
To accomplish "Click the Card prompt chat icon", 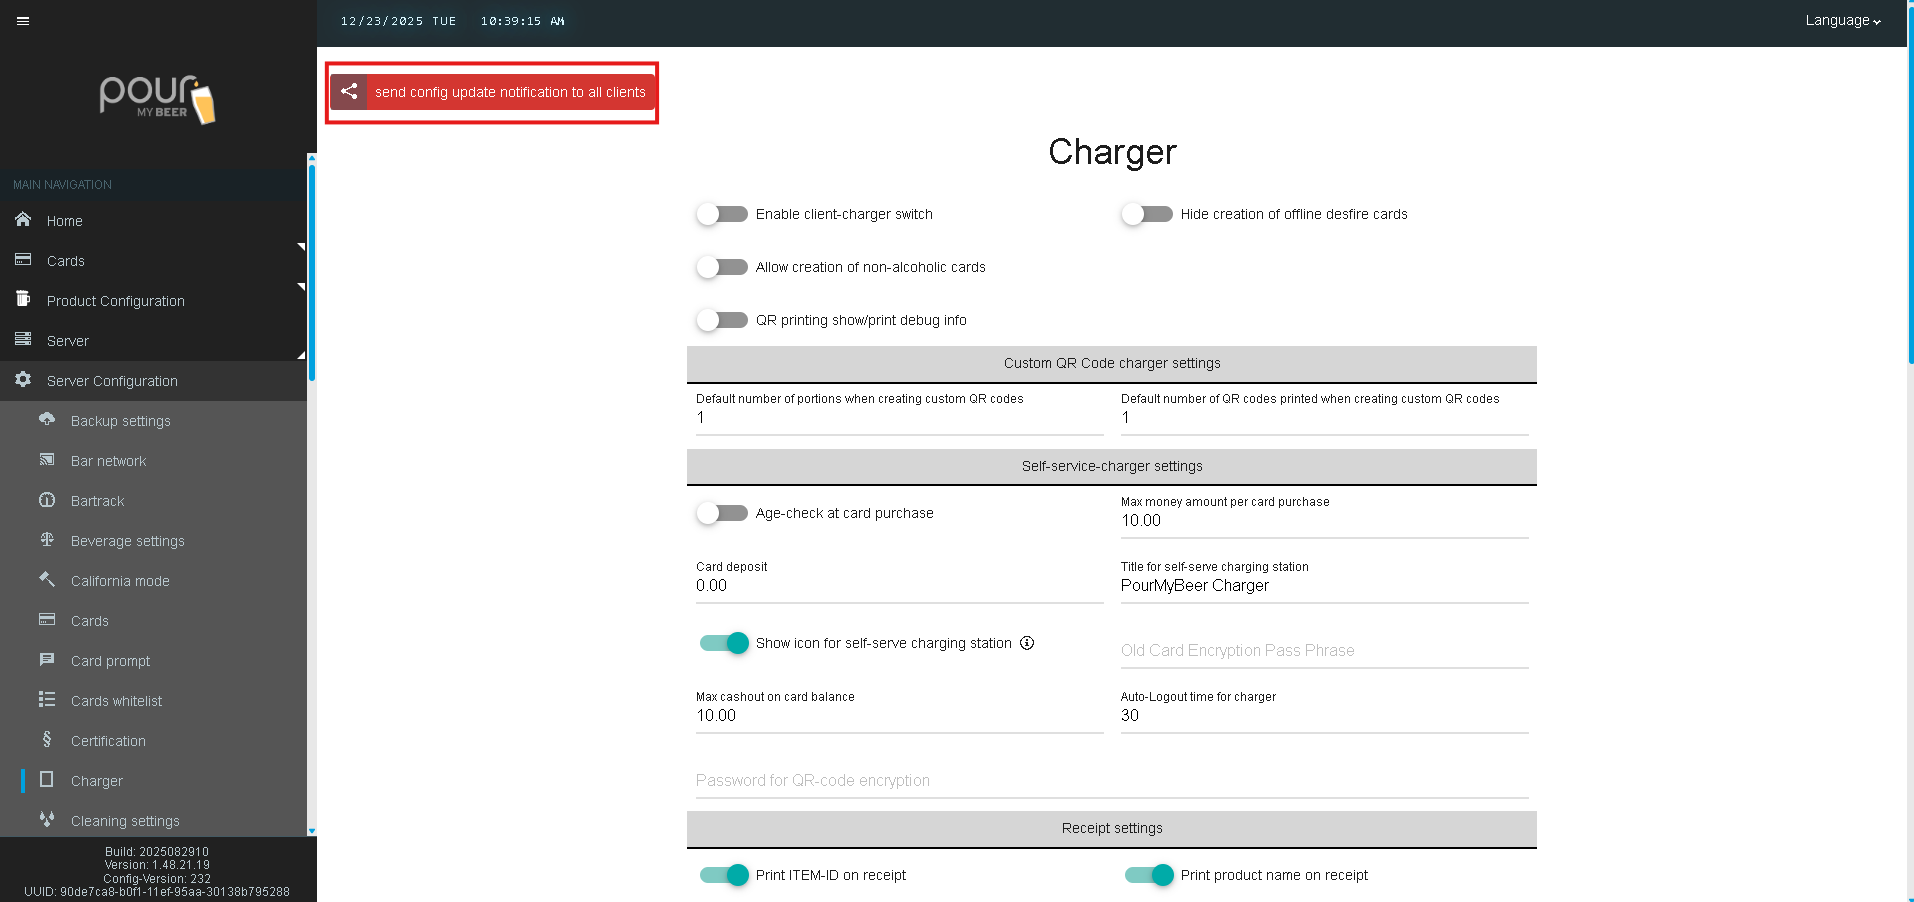I will click(47, 660).
